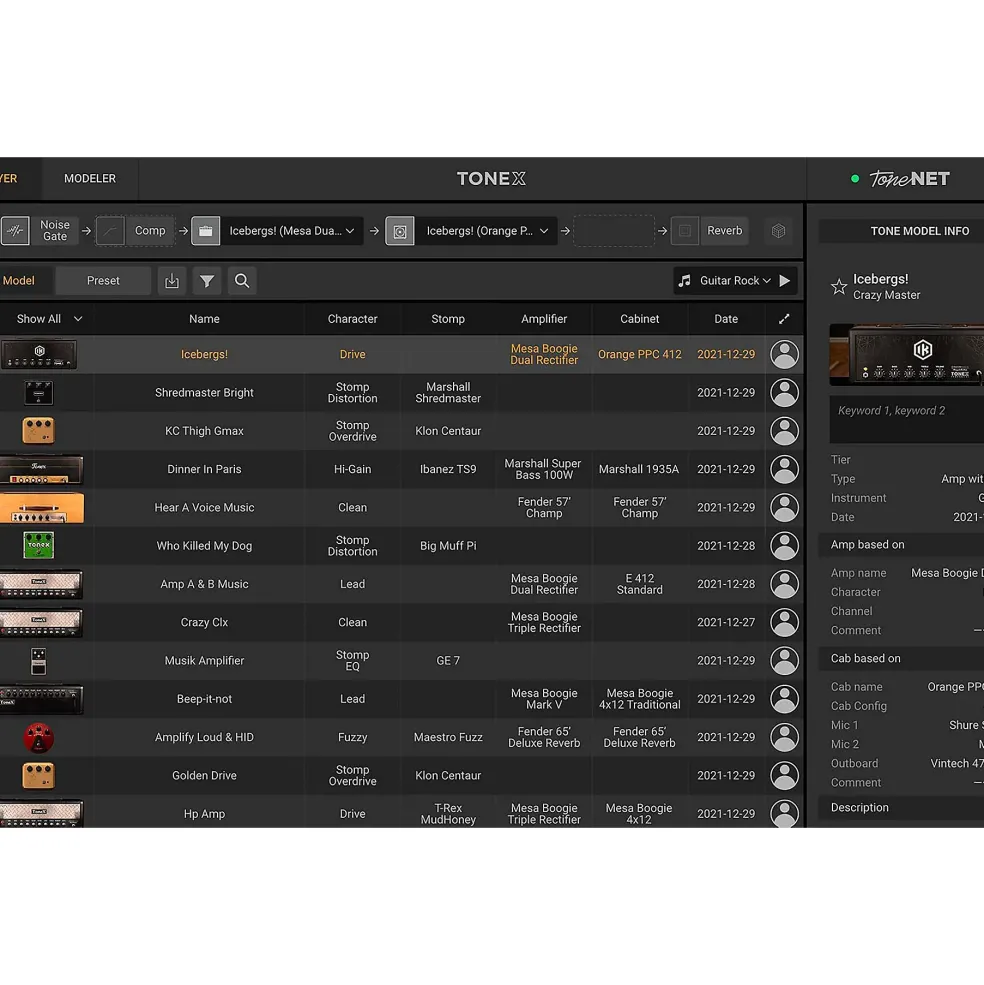
Task: Open the Show All dropdown
Action: tap(49, 319)
